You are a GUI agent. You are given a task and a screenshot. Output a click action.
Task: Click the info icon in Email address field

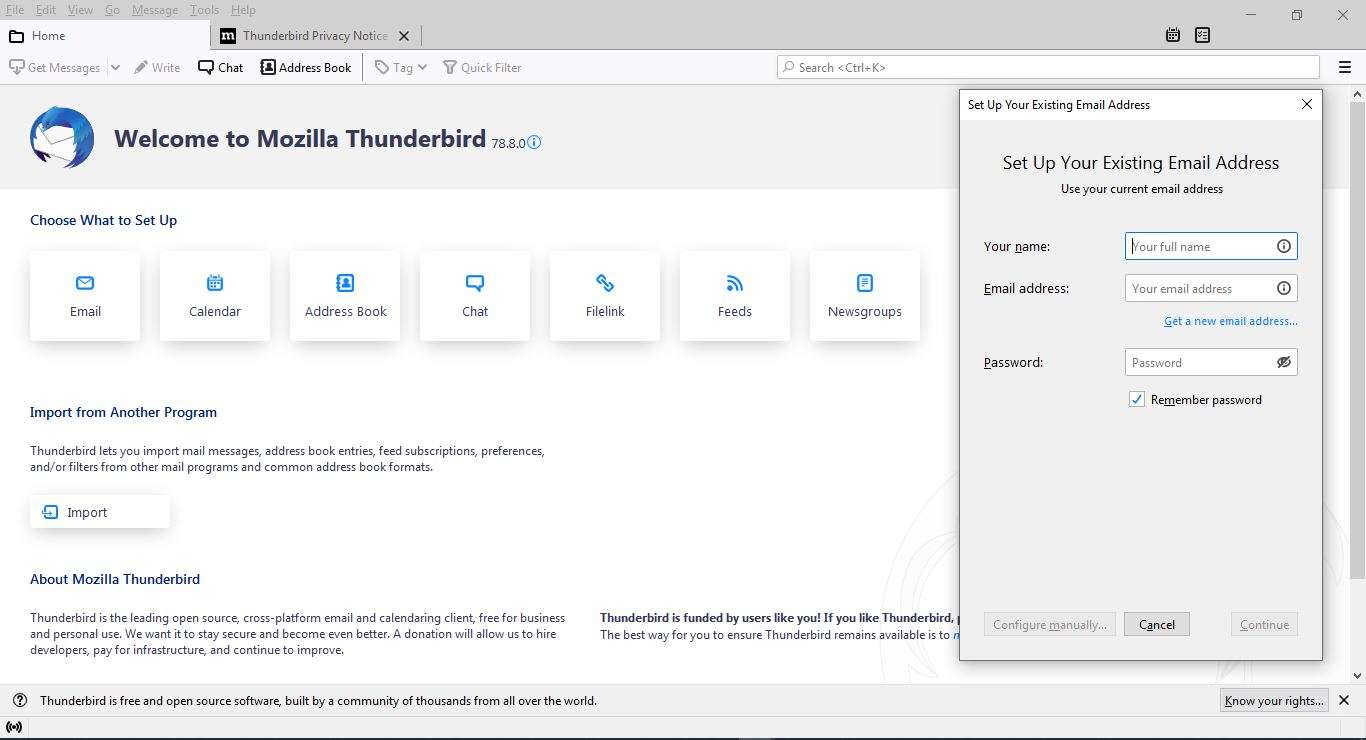click(1284, 288)
